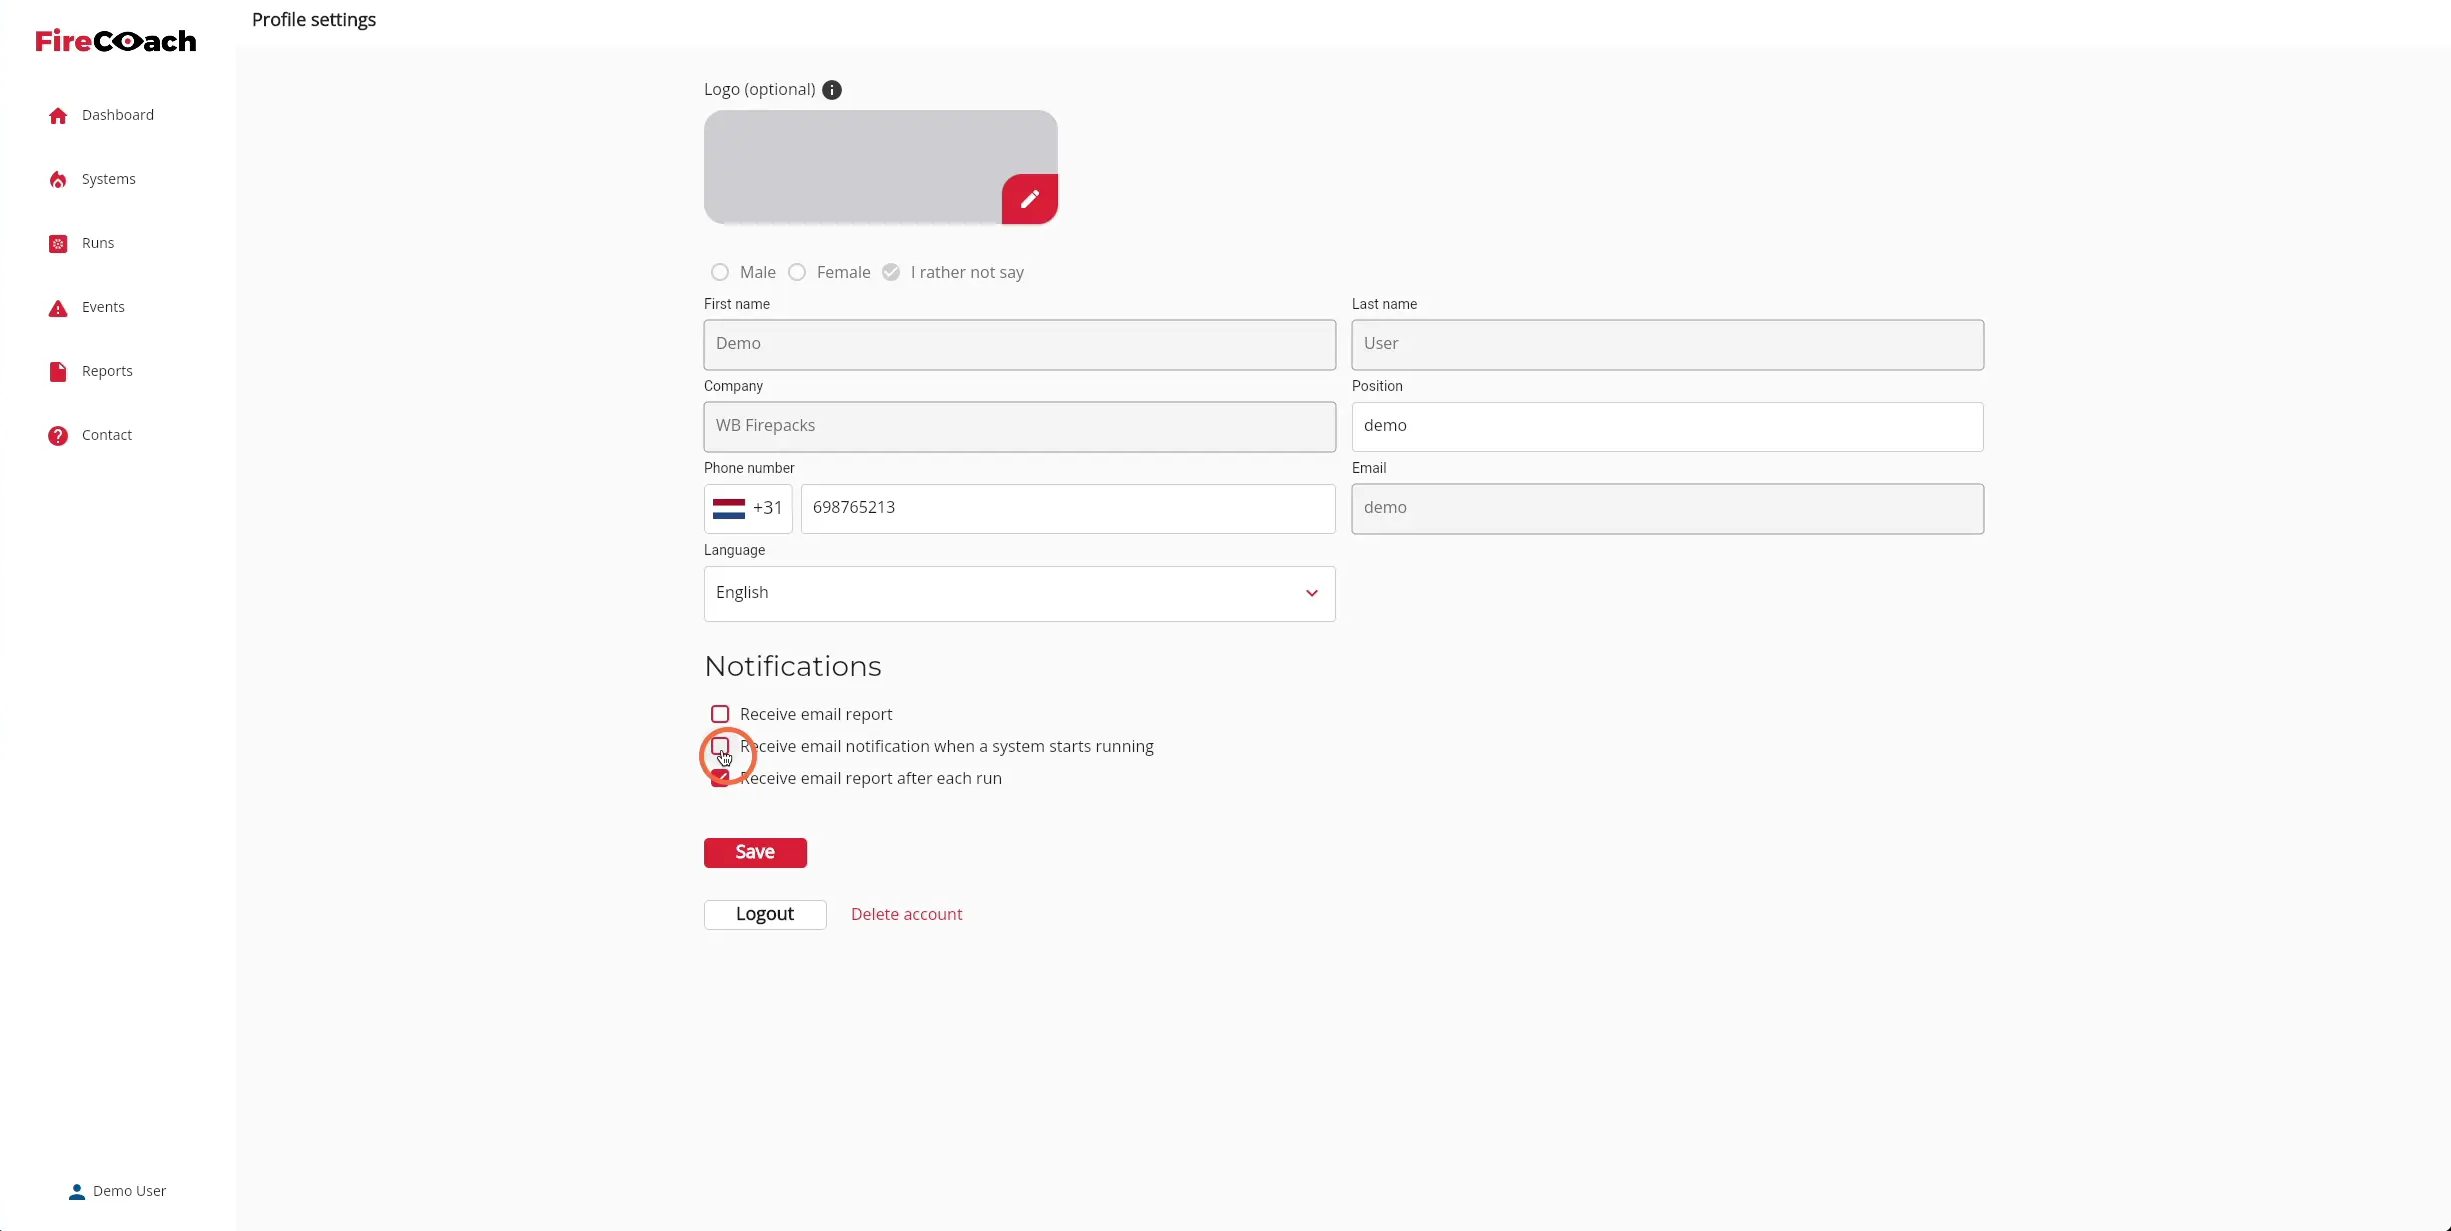Select the Male radio button
Screen dimensions: 2451x1231
pyautogui.click(x=720, y=272)
